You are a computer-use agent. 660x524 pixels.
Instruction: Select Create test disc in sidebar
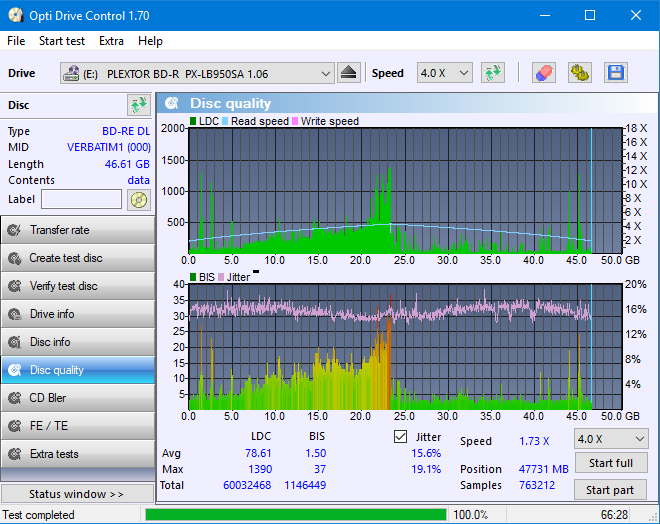click(77, 258)
